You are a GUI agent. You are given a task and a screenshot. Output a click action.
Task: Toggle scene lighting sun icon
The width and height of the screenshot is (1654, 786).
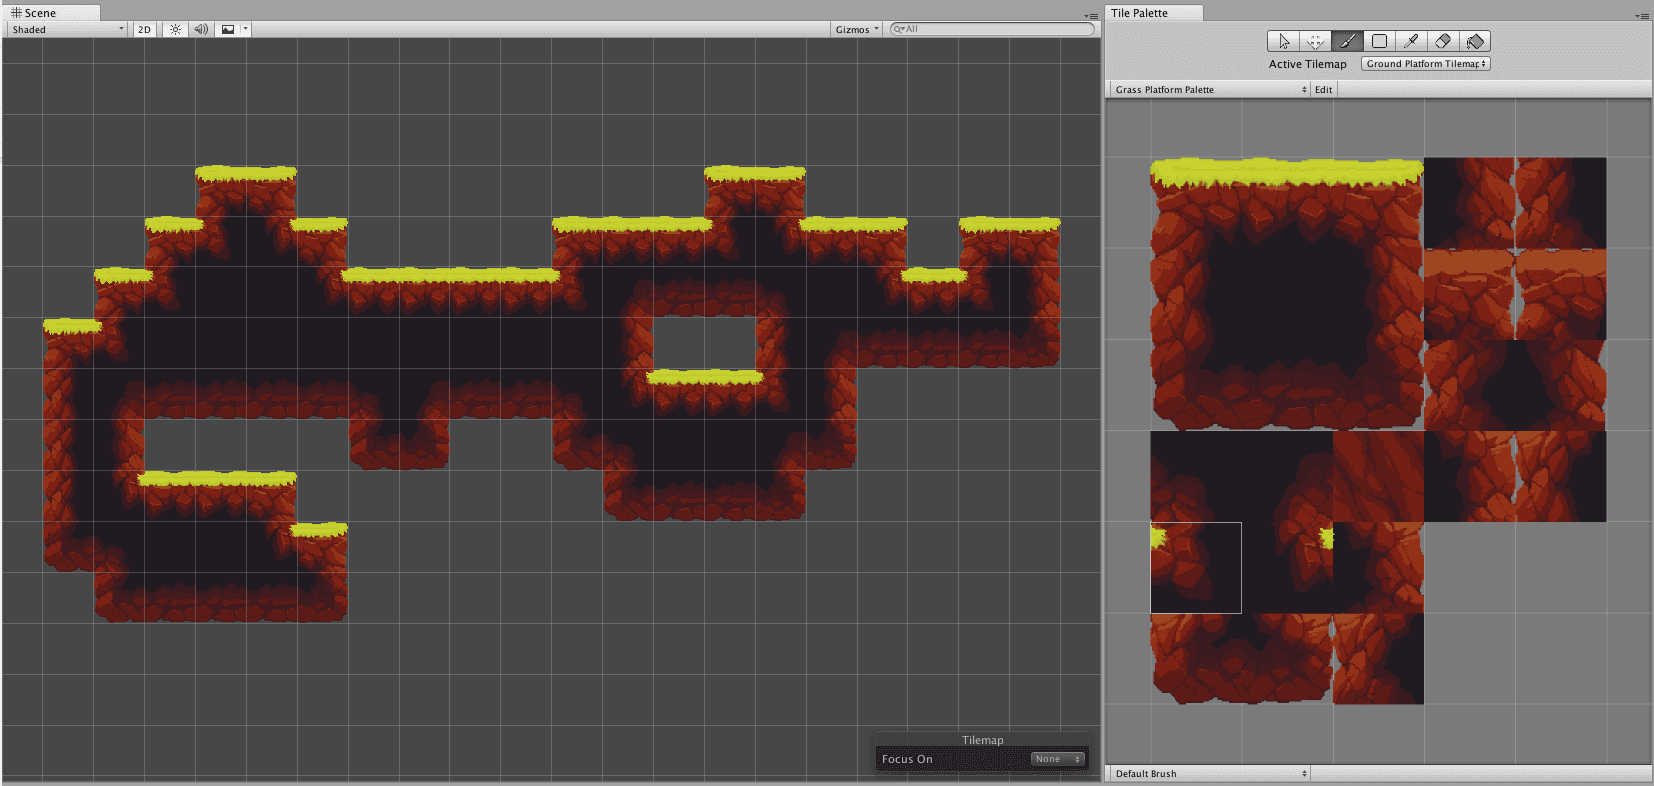coord(175,30)
